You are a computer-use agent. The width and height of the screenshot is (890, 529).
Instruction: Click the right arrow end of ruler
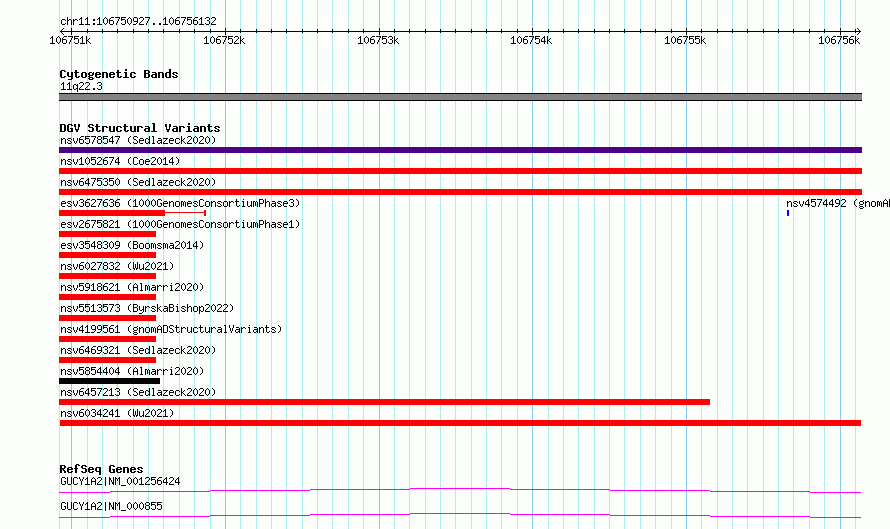click(x=858, y=31)
